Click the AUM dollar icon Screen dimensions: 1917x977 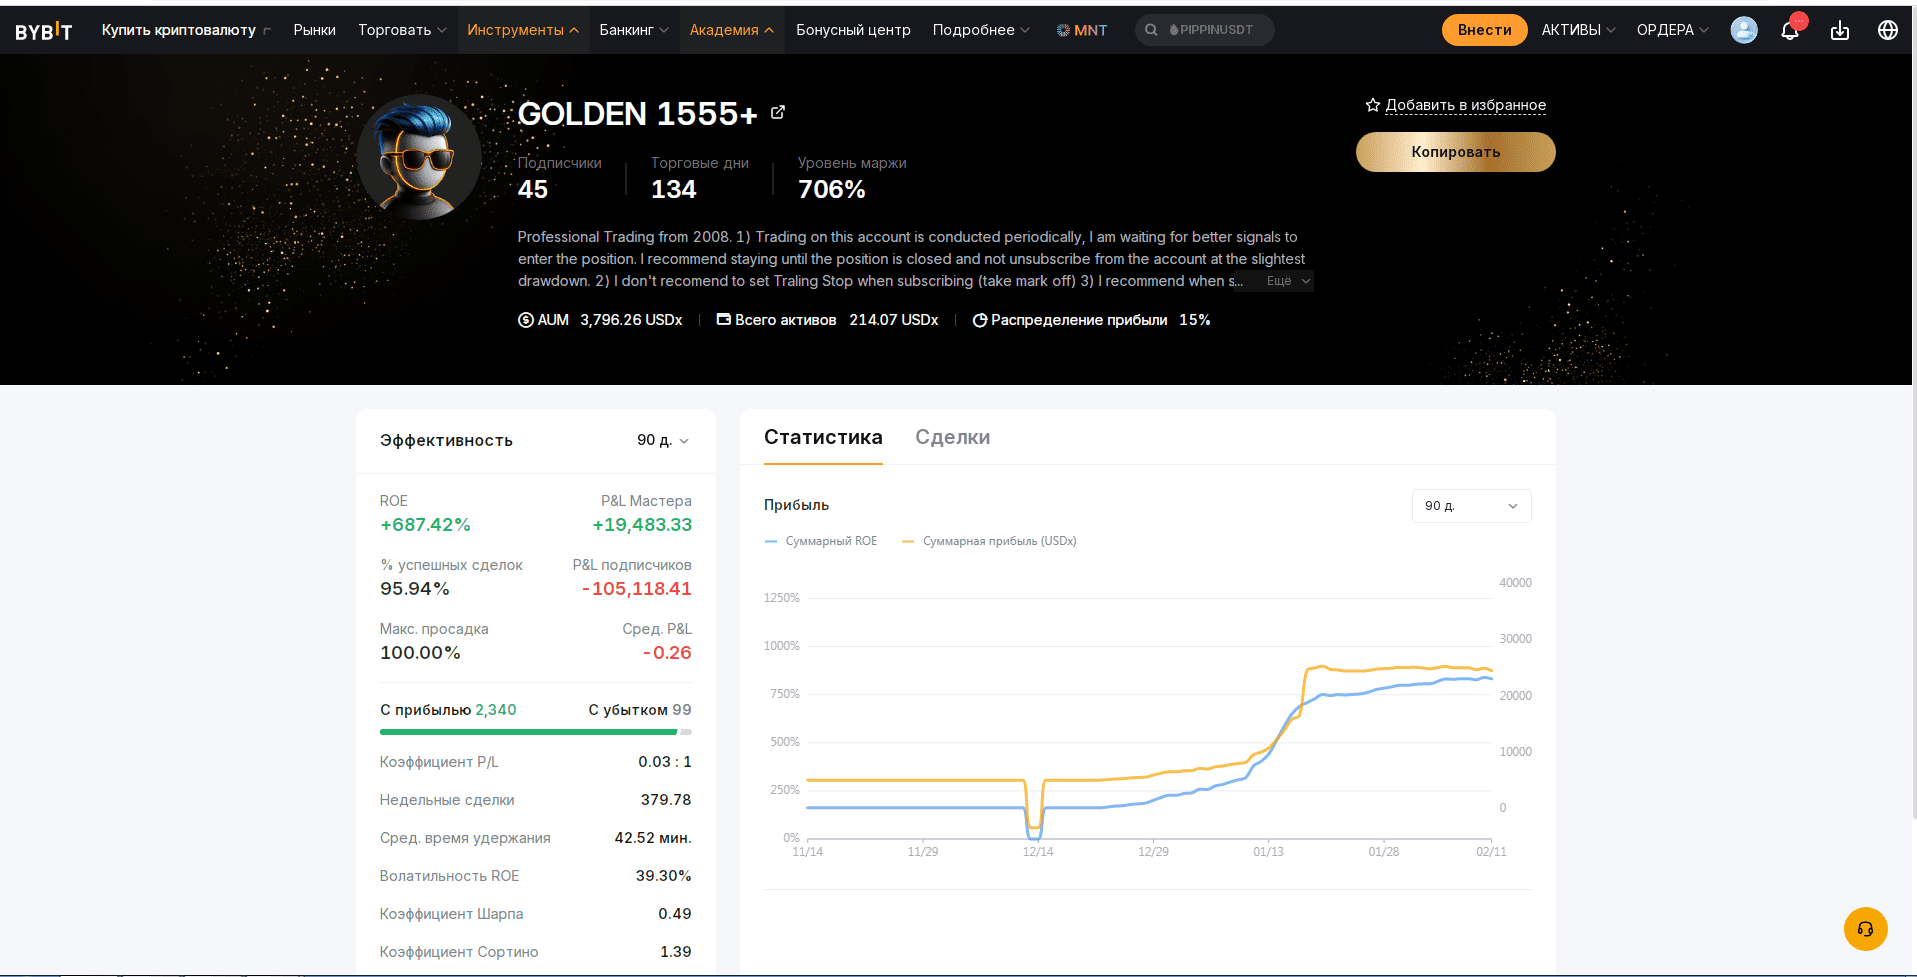pyautogui.click(x=525, y=320)
